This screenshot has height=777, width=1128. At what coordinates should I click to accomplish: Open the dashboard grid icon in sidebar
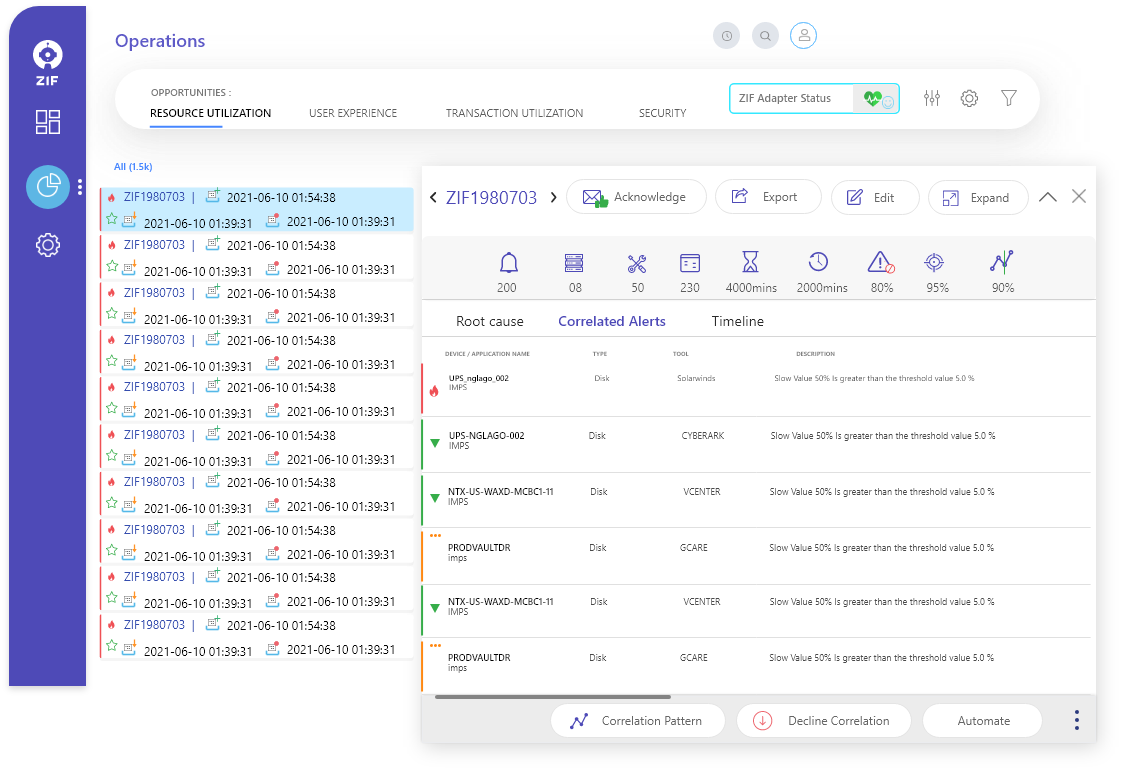point(48,122)
